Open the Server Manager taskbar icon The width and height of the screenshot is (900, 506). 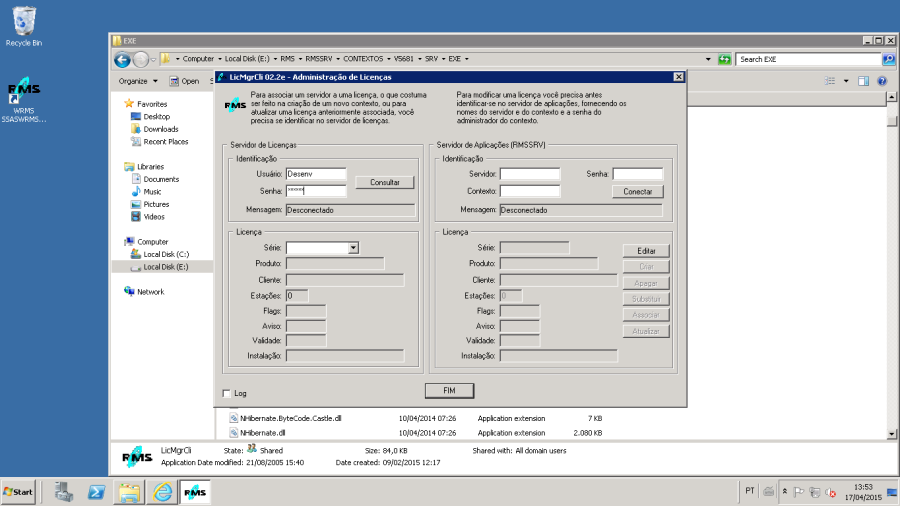pyautogui.click(x=64, y=492)
